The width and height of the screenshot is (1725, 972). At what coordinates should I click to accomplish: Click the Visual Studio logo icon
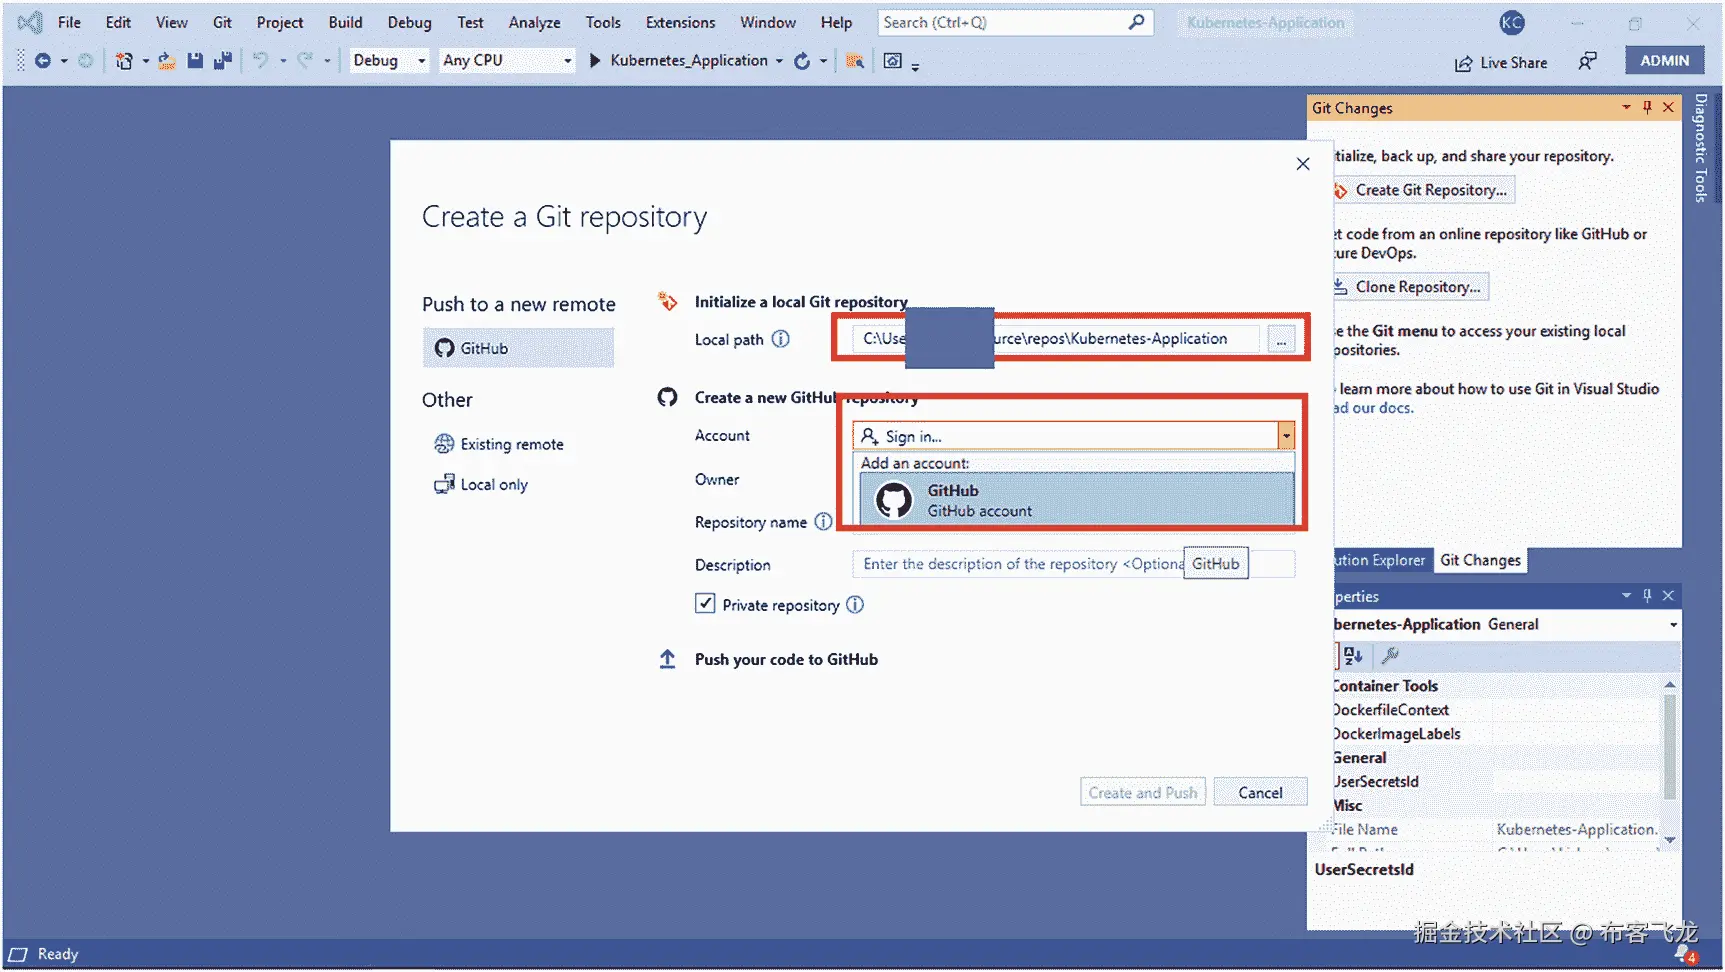[29, 22]
